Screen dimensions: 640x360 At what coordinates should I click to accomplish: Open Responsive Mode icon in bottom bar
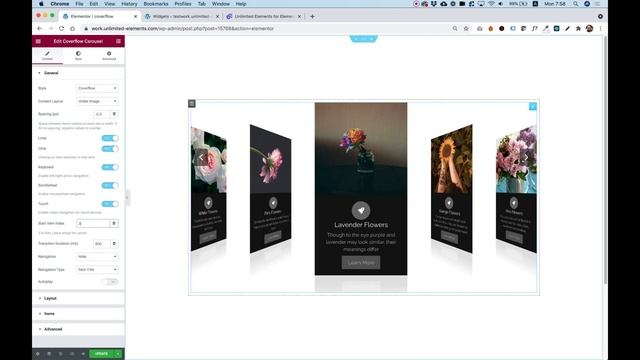point(72,354)
